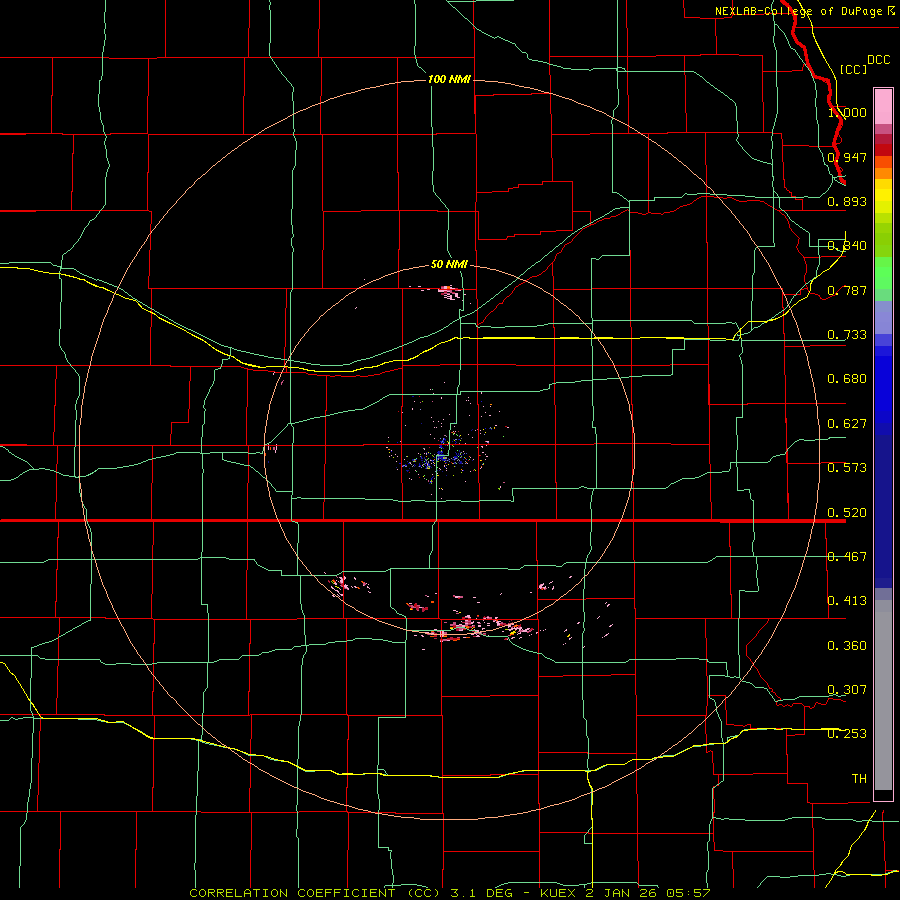Select the 0.413 scale value
The height and width of the screenshot is (900, 900).
point(847,600)
